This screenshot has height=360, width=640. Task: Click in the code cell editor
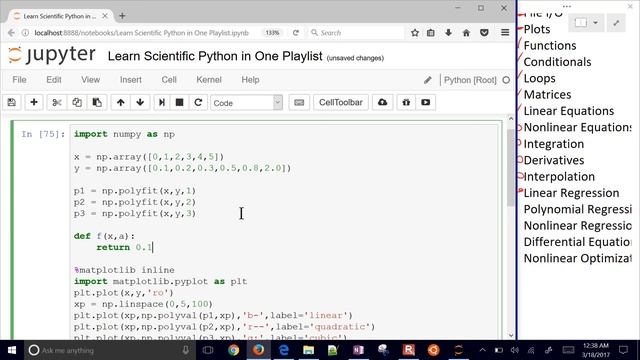pos(284,233)
